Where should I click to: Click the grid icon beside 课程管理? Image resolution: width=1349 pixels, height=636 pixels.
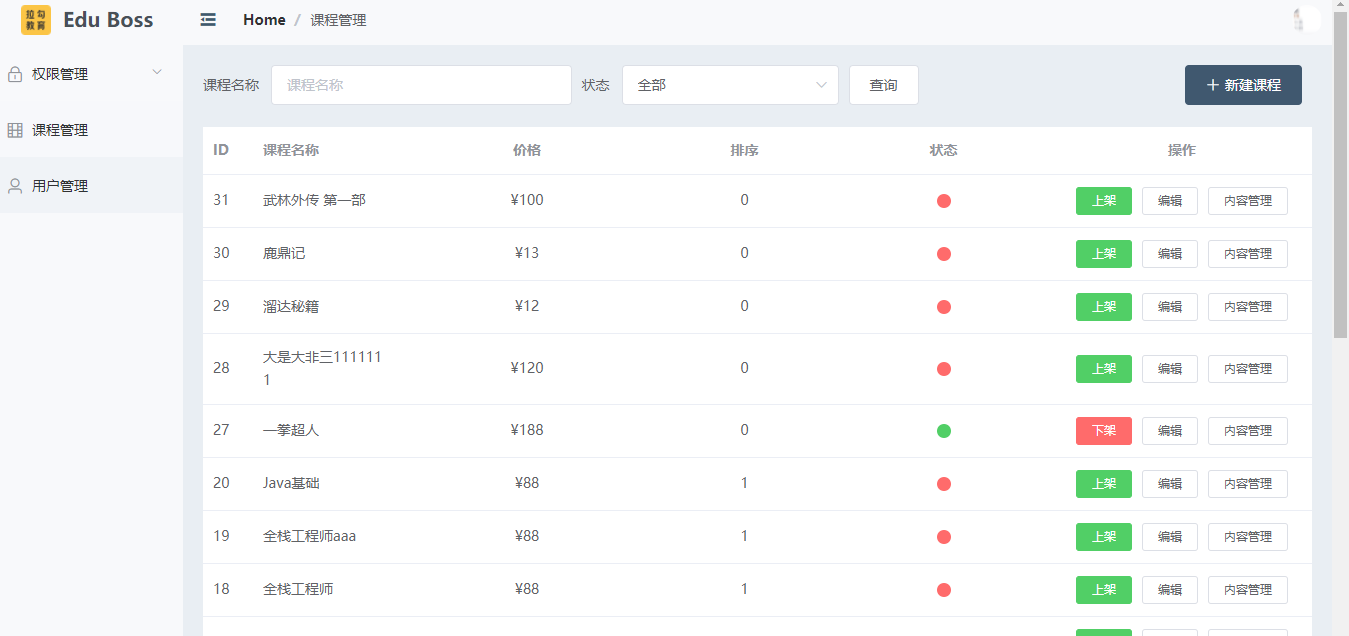tap(15, 130)
